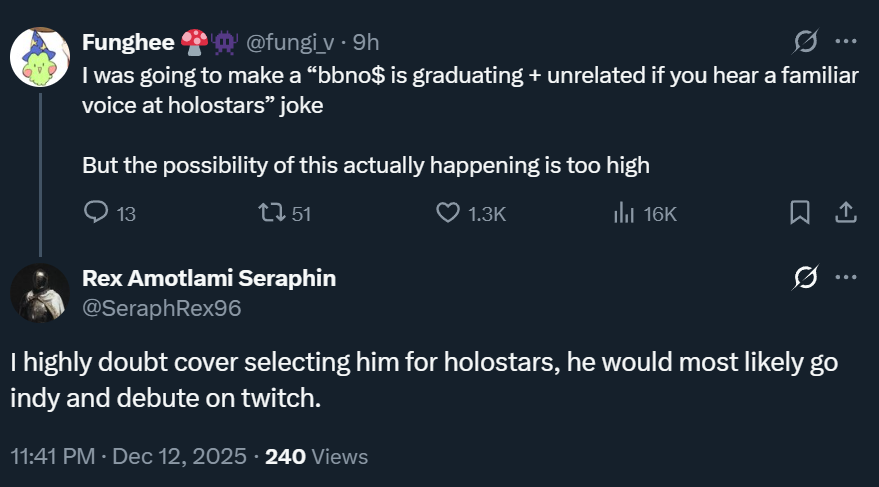879x487 pixels.
Task: Bookmark Funghee's tweet
Action: (x=800, y=213)
